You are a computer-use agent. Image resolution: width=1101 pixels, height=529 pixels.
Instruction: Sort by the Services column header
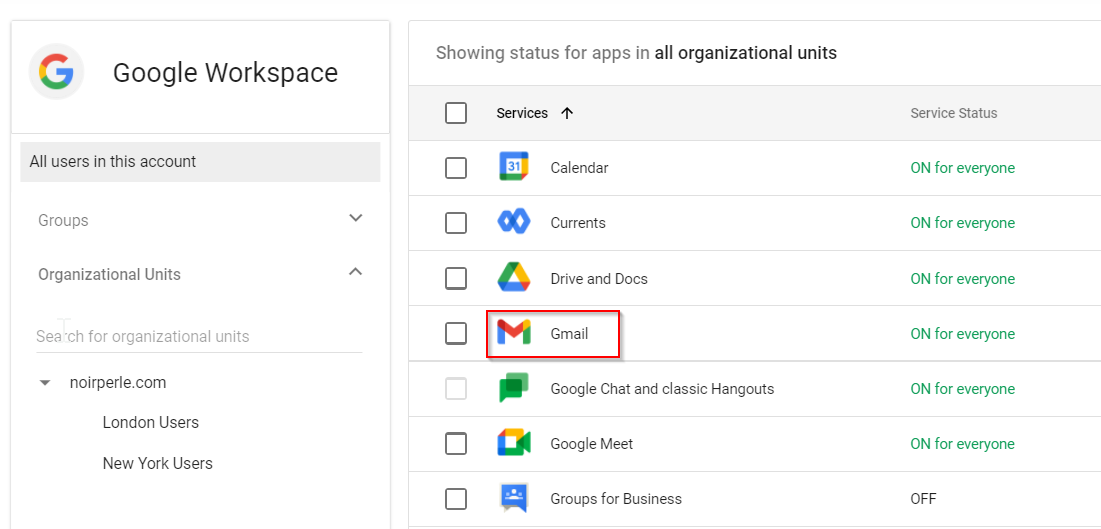[523, 113]
